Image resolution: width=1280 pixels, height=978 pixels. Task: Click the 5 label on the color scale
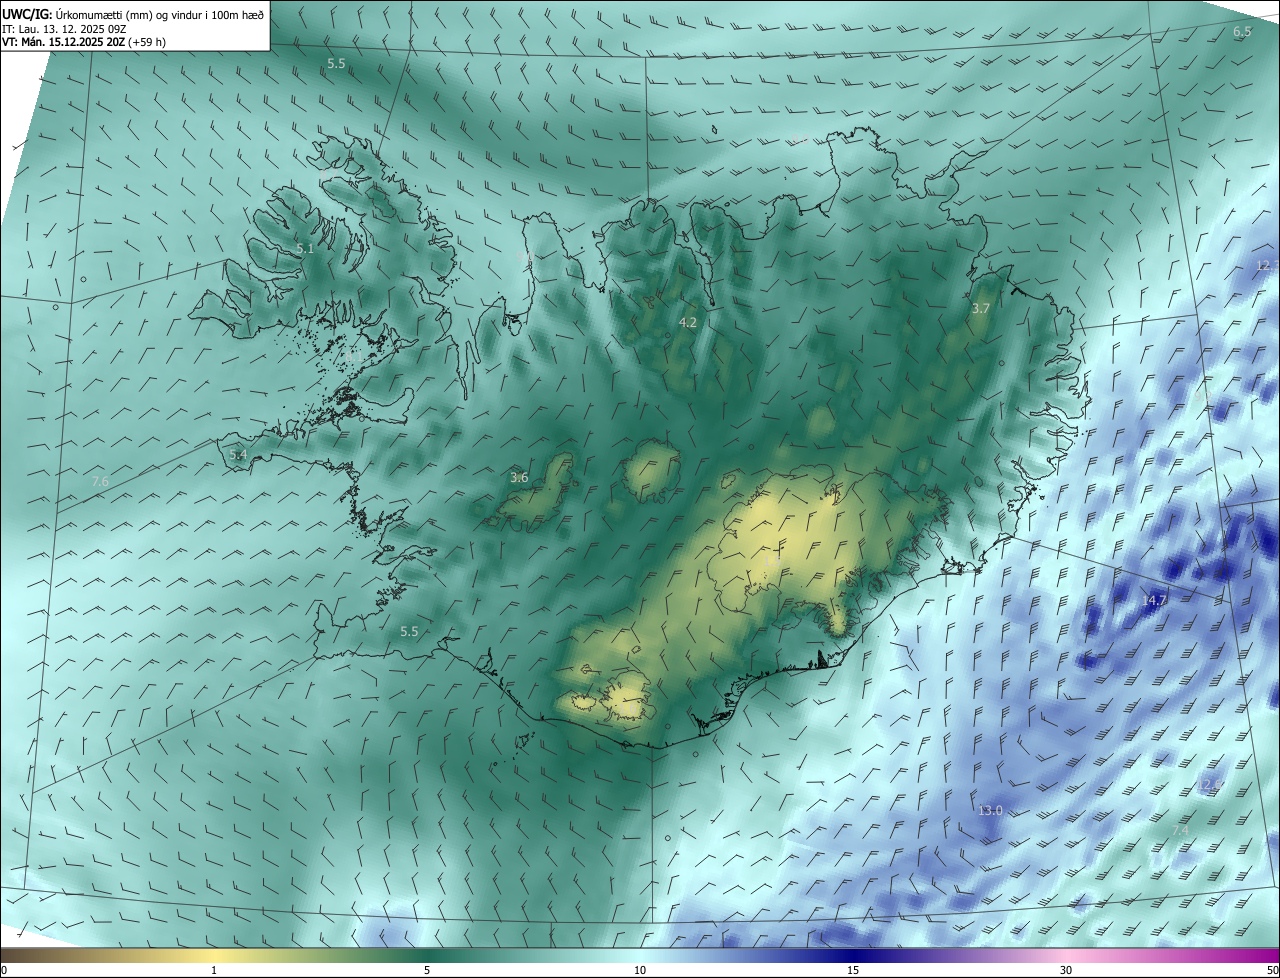[x=427, y=971]
